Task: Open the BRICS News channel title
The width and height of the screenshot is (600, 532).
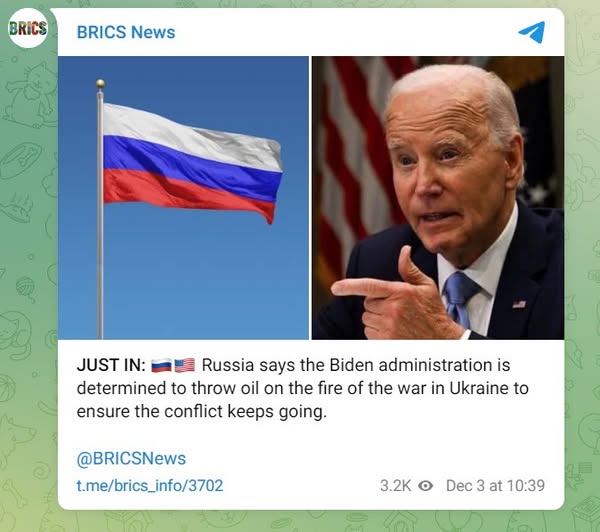Action: (126, 32)
